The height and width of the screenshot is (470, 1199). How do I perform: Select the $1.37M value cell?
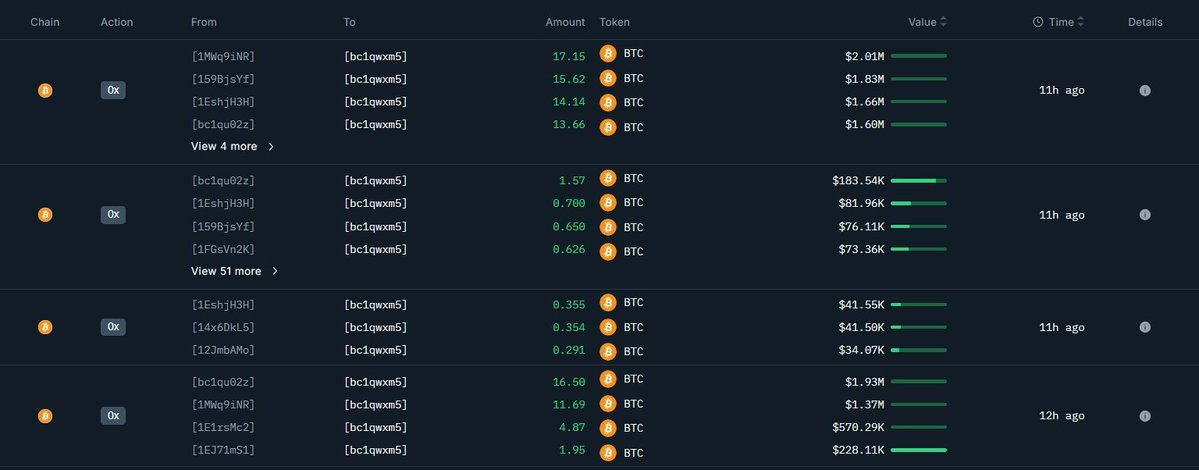coord(865,405)
